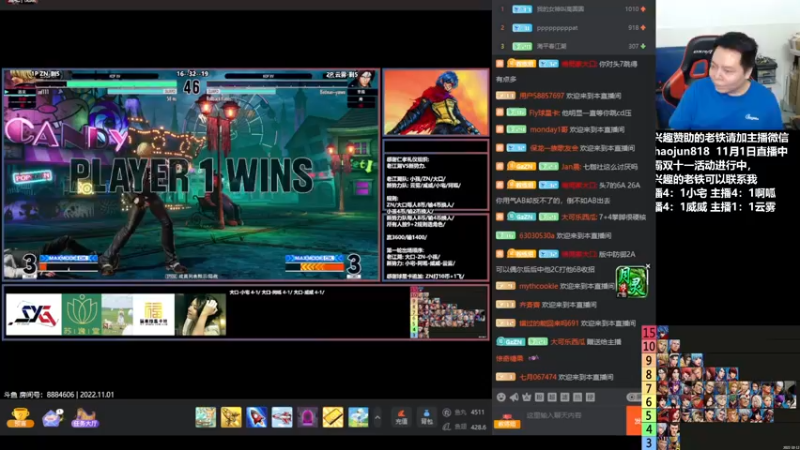800x450 pixels.
Task: Select the sky-blue scenery gift icon
Action: click(x=358, y=417)
